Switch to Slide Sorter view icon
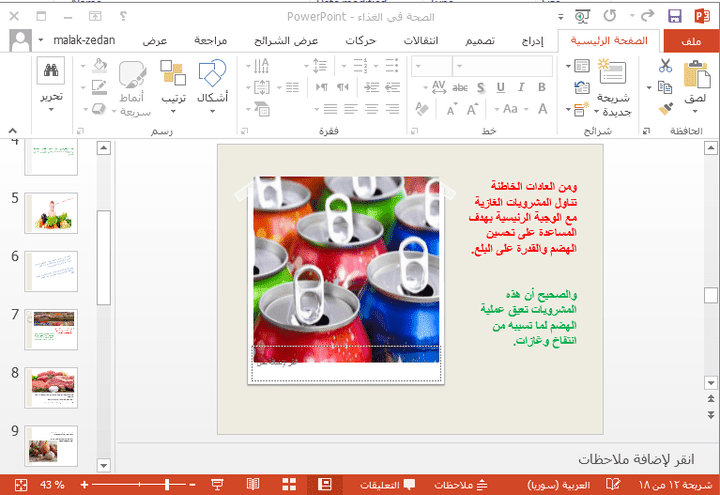This screenshot has width=720, height=495. [289, 484]
